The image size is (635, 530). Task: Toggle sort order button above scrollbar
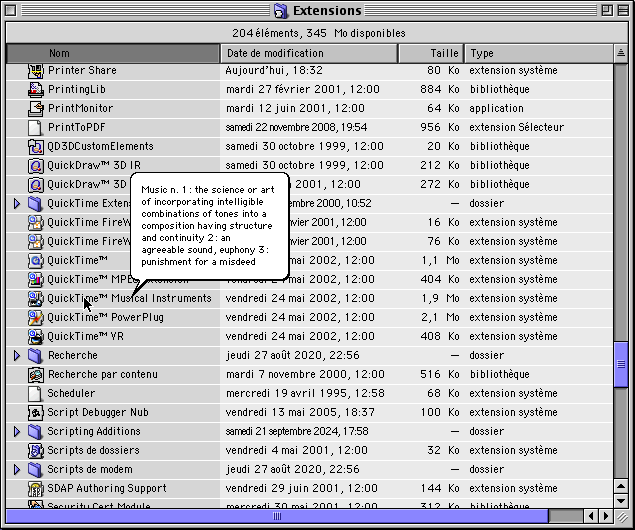[621, 53]
